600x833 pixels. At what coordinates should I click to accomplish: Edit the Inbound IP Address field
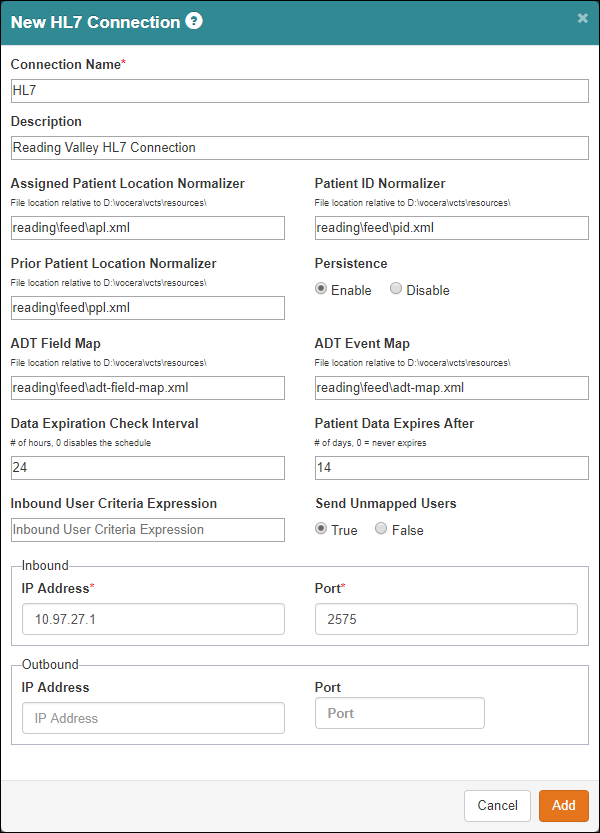153,619
